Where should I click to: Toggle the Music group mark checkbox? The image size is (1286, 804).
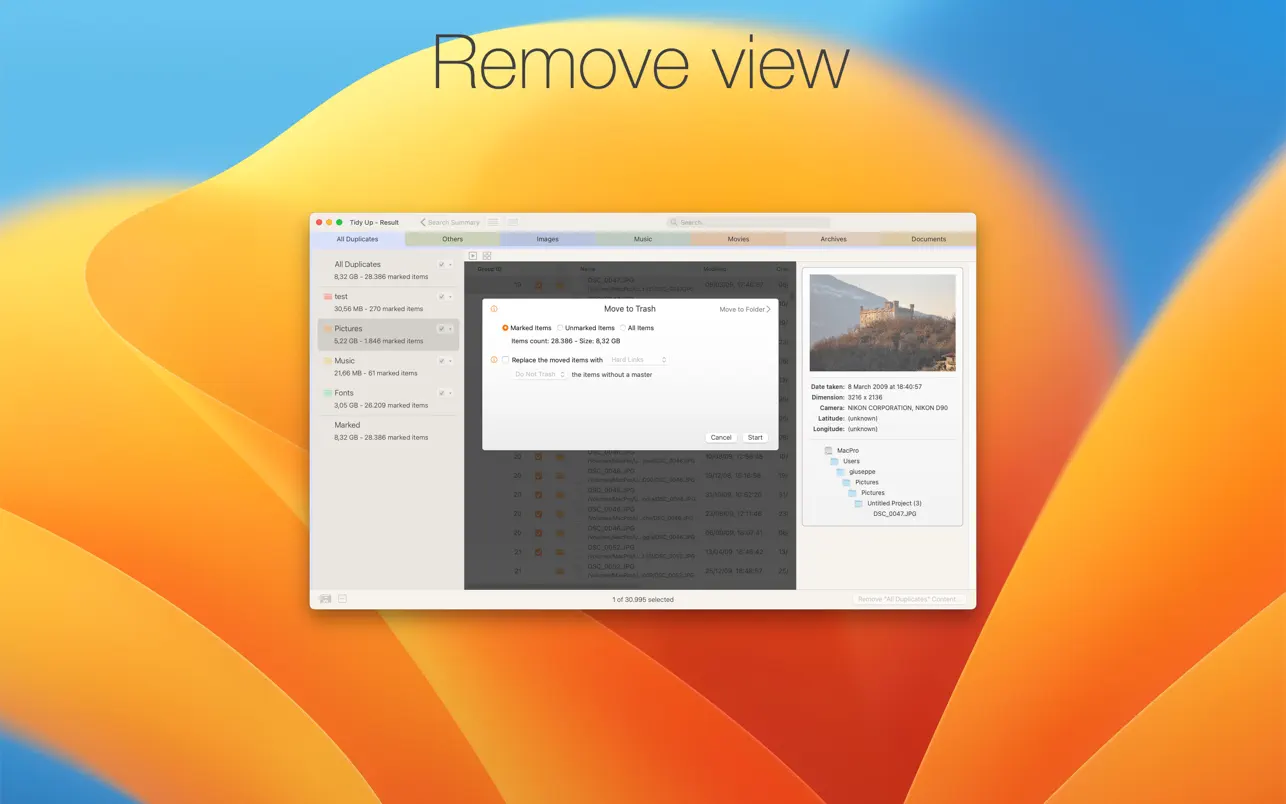click(441, 361)
